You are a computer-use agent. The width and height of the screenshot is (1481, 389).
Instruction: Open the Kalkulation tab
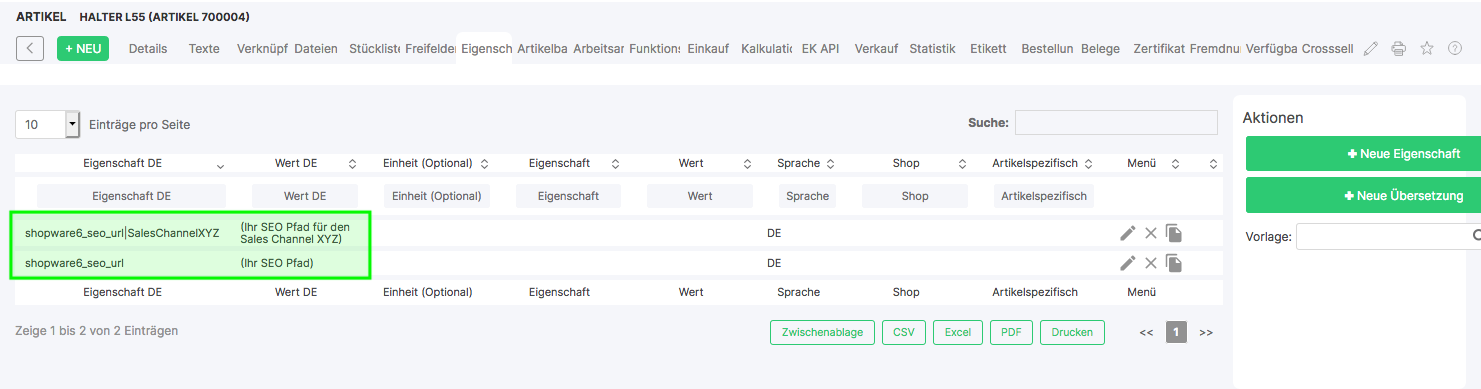click(x=766, y=48)
